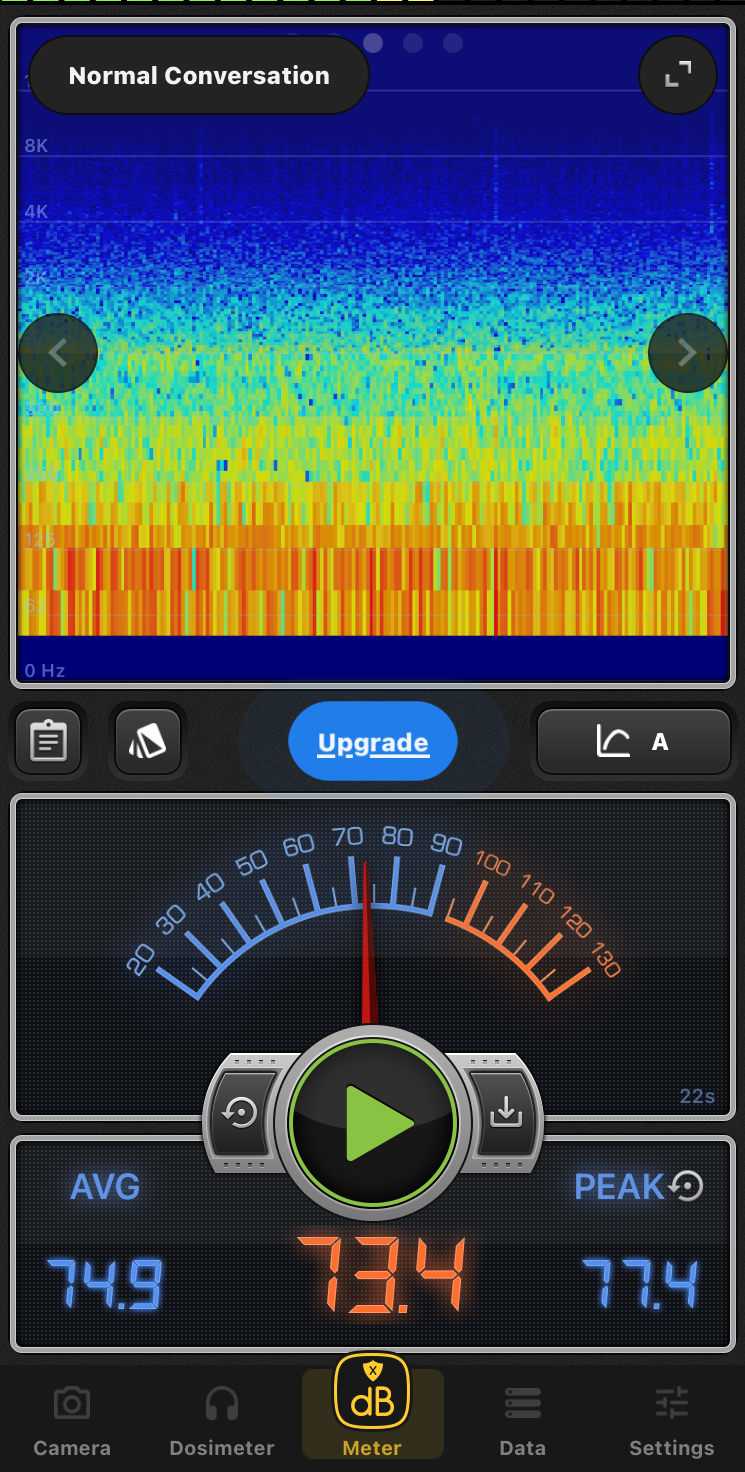Open the clipboard notes icon
The width and height of the screenshot is (745, 1472).
coord(48,742)
